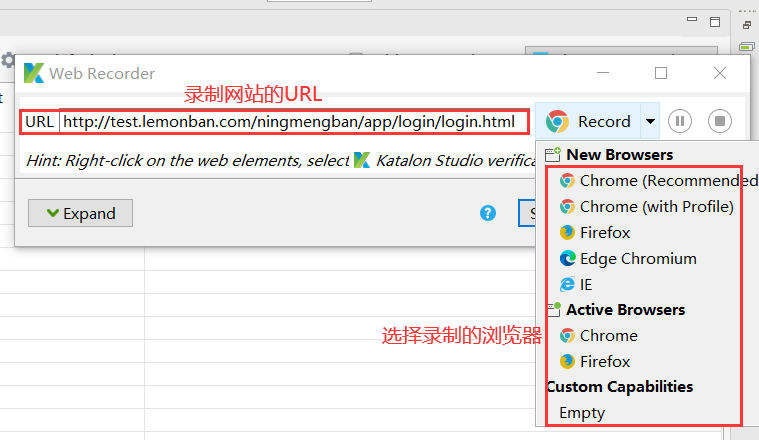This screenshot has height=440, width=759.
Task: Click the Katalon icon in the hint text
Action: 362,160
